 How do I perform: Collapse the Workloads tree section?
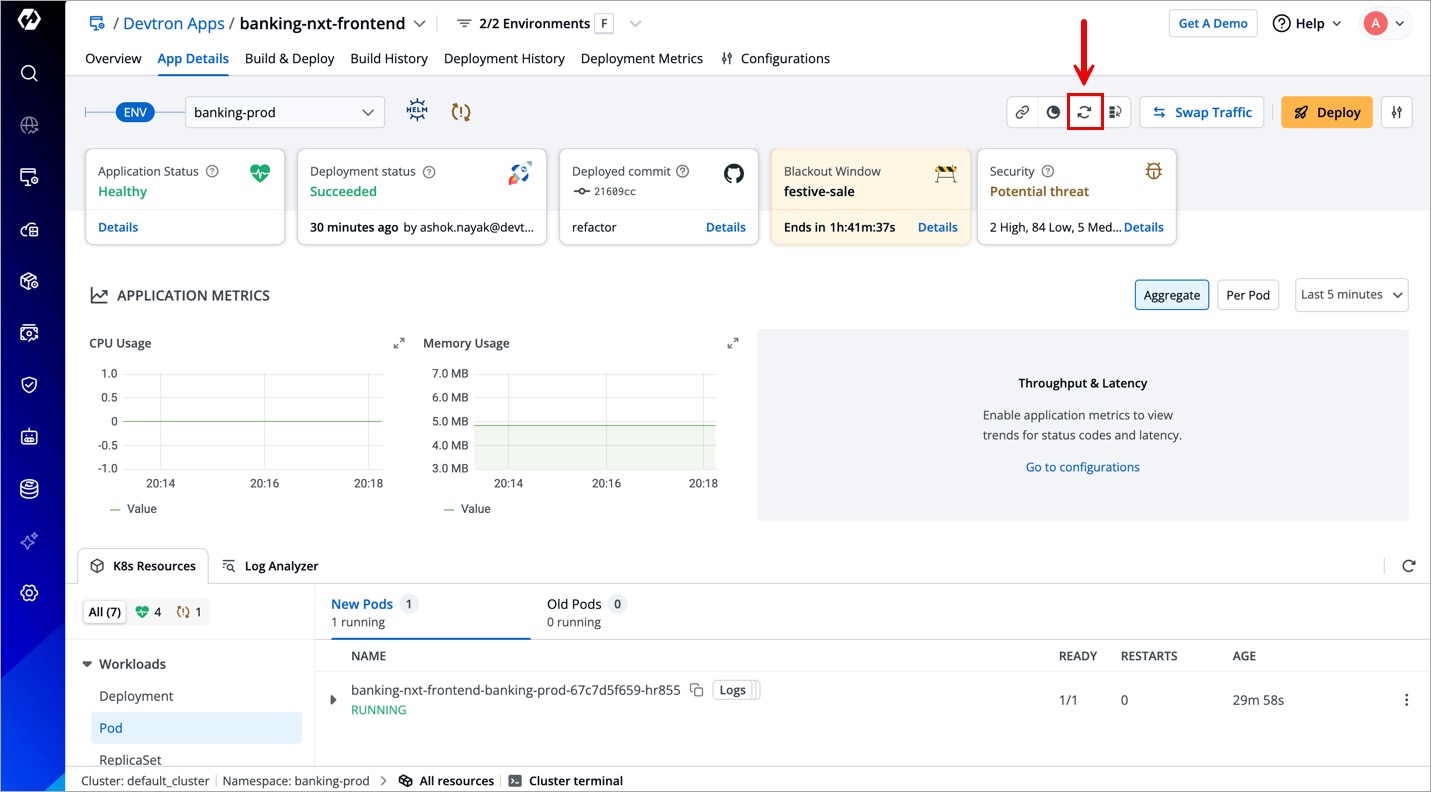[x=88, y=664]
